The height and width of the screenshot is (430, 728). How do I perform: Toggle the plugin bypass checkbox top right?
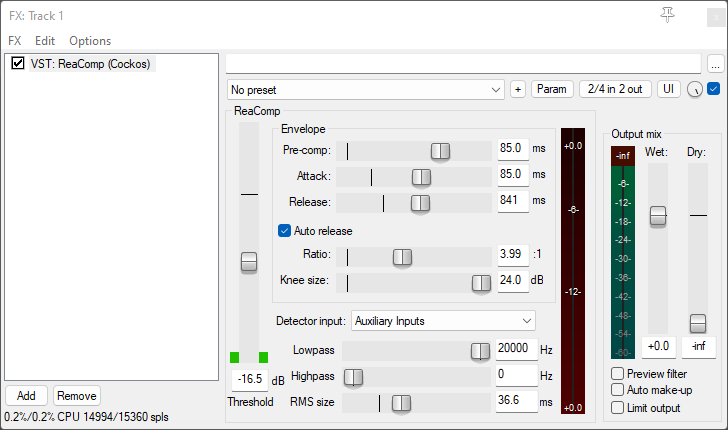point(714,89)
